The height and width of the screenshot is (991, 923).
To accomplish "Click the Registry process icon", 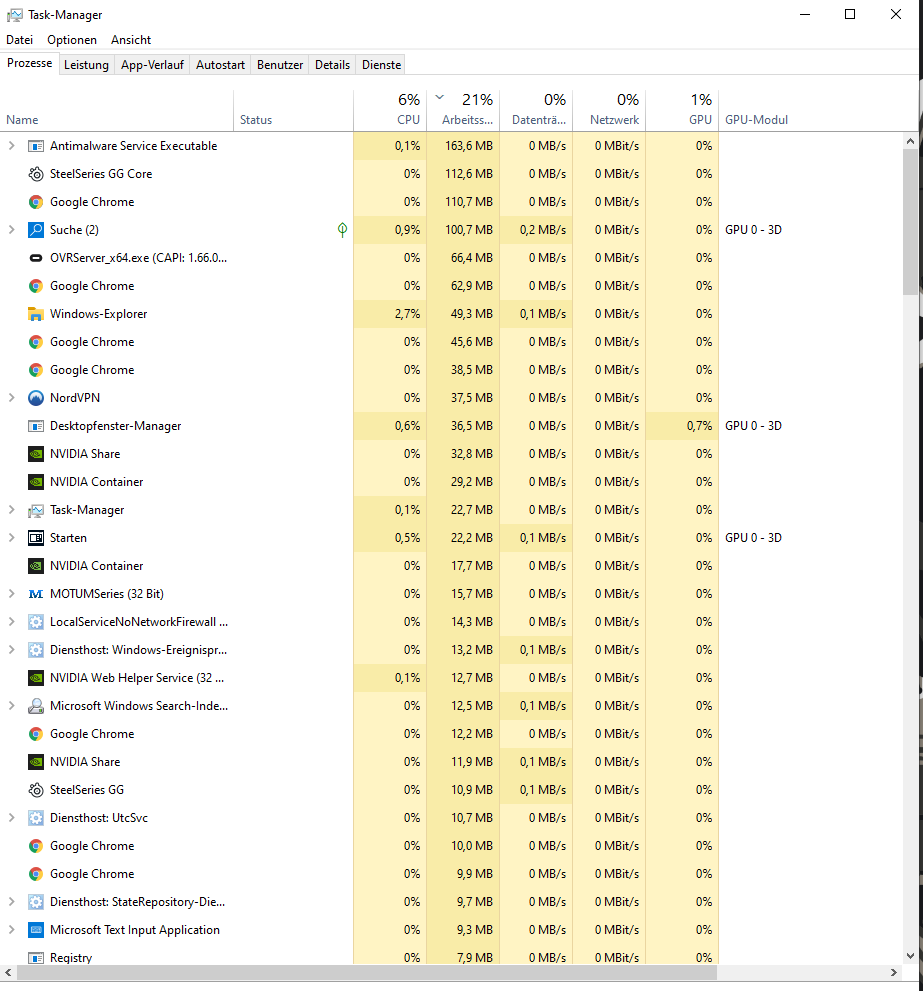I will point(36,958).
